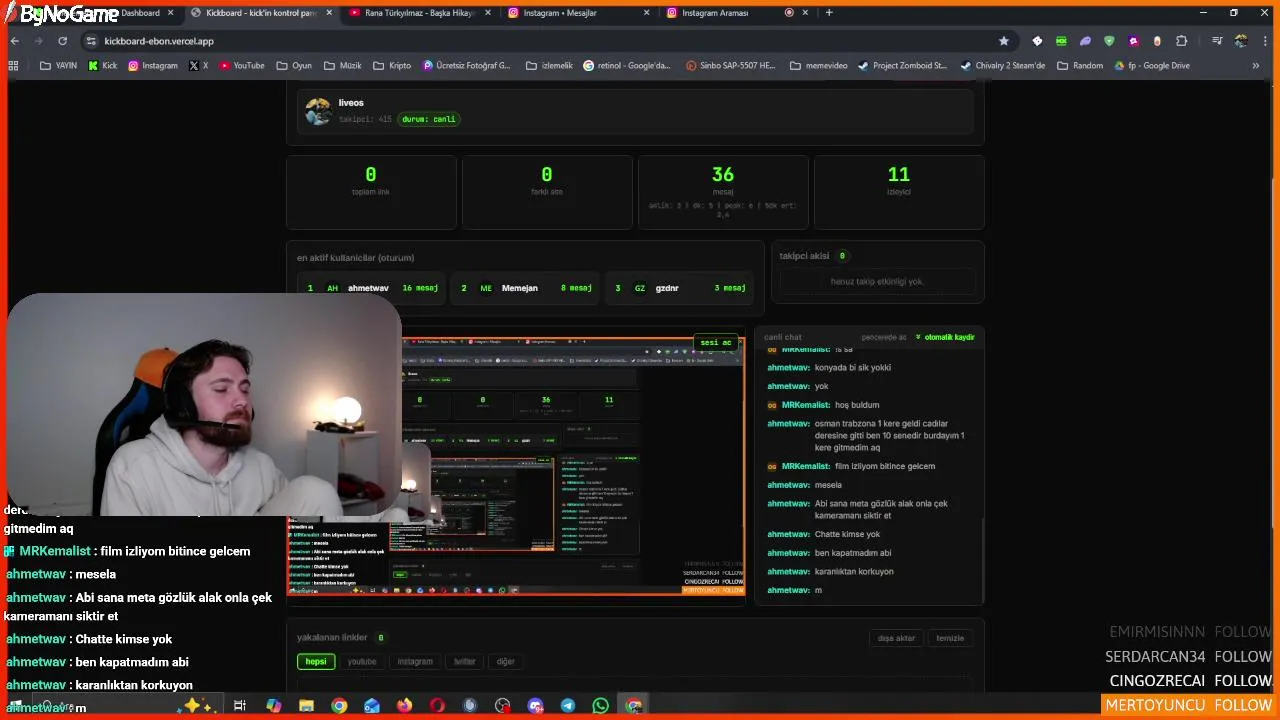Open the izlemelik bookmarks folder
This screenshot has height=720, width=1280.
tap(549, 66)
